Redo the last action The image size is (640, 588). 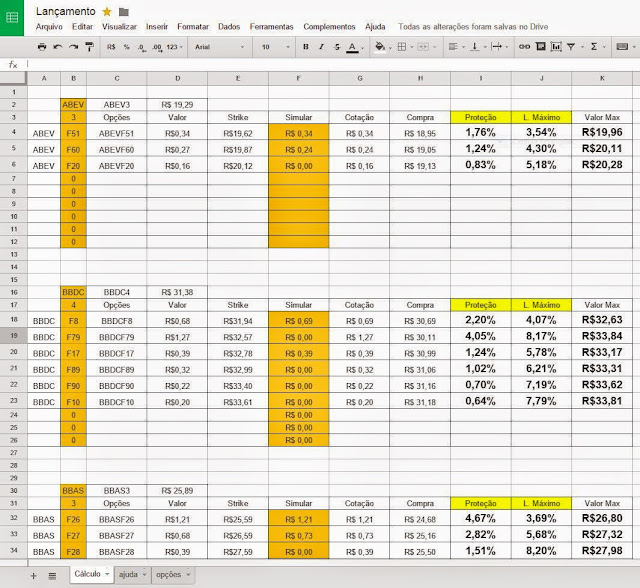(x=73, y=47)
